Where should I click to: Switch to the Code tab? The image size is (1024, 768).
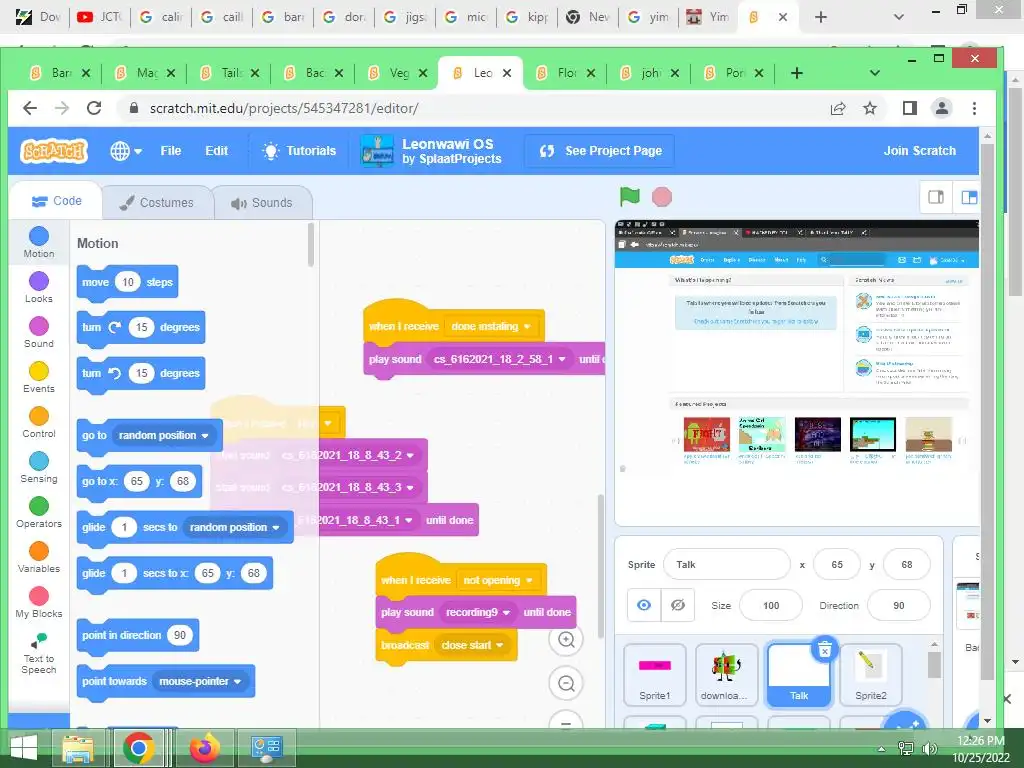pos(57,201)
